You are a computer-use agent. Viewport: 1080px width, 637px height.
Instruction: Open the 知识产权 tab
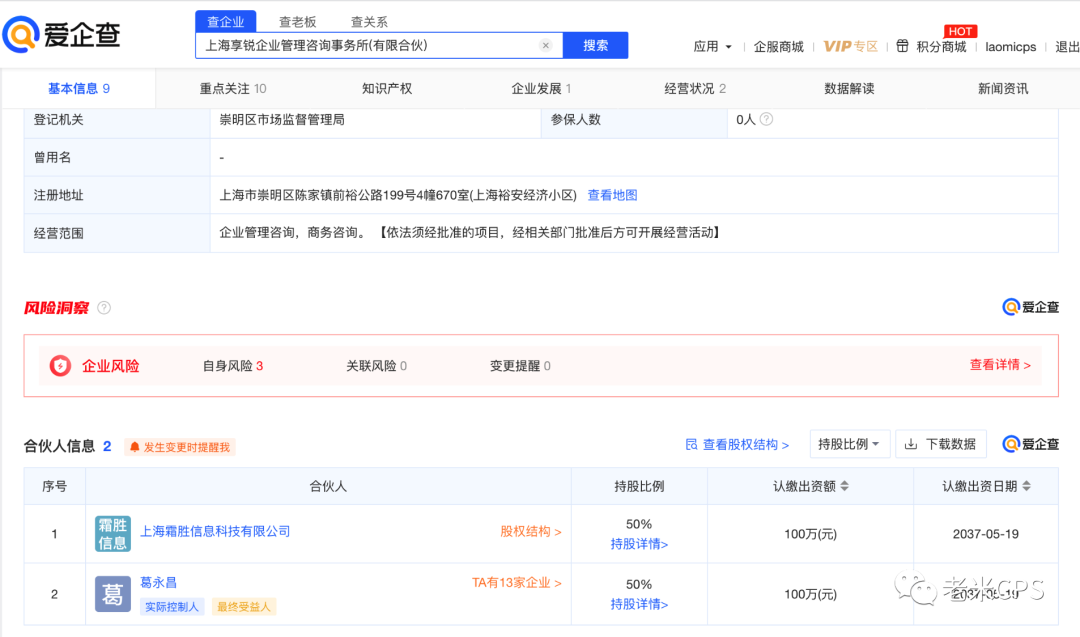pos(387,88)
